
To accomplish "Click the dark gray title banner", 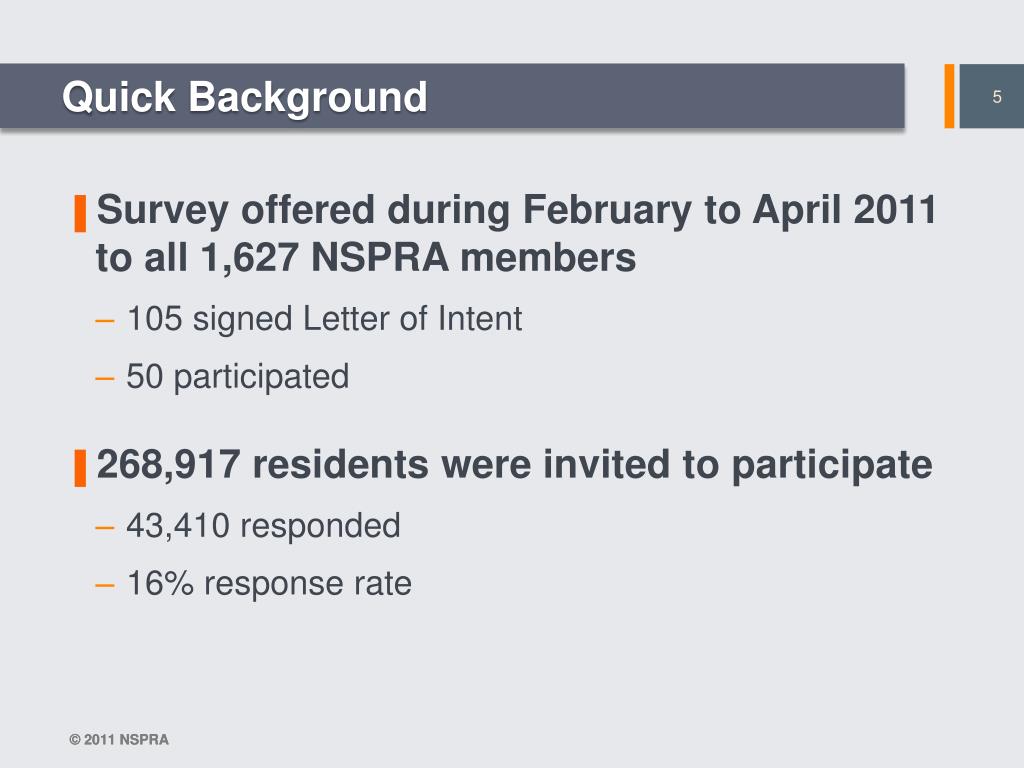I will click(x=452, y=96).
